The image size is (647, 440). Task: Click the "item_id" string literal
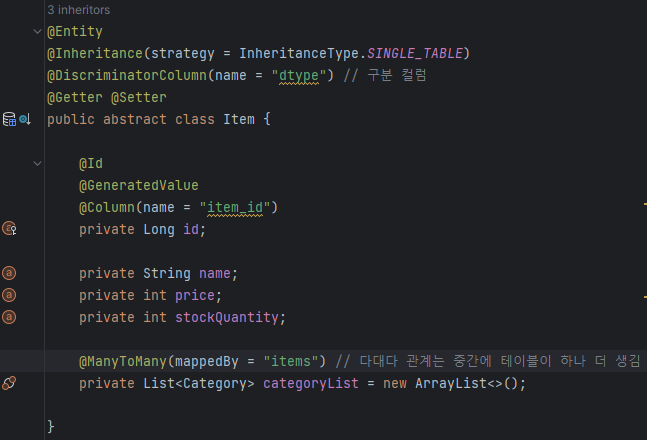235,207
